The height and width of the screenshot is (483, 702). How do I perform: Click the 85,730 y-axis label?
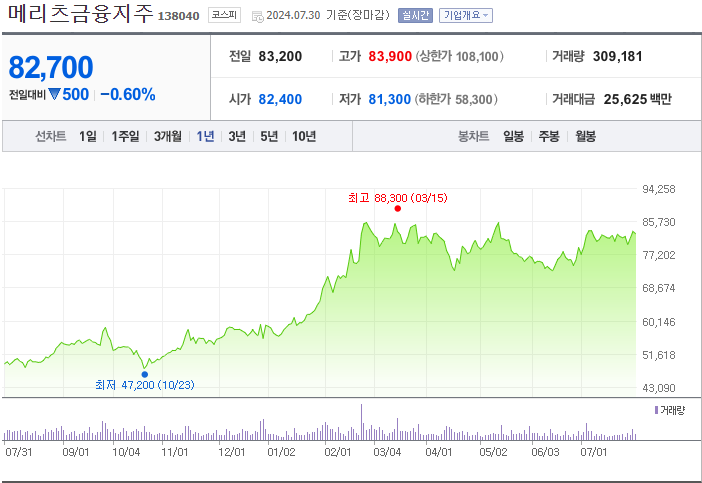[x=659, y=222]
